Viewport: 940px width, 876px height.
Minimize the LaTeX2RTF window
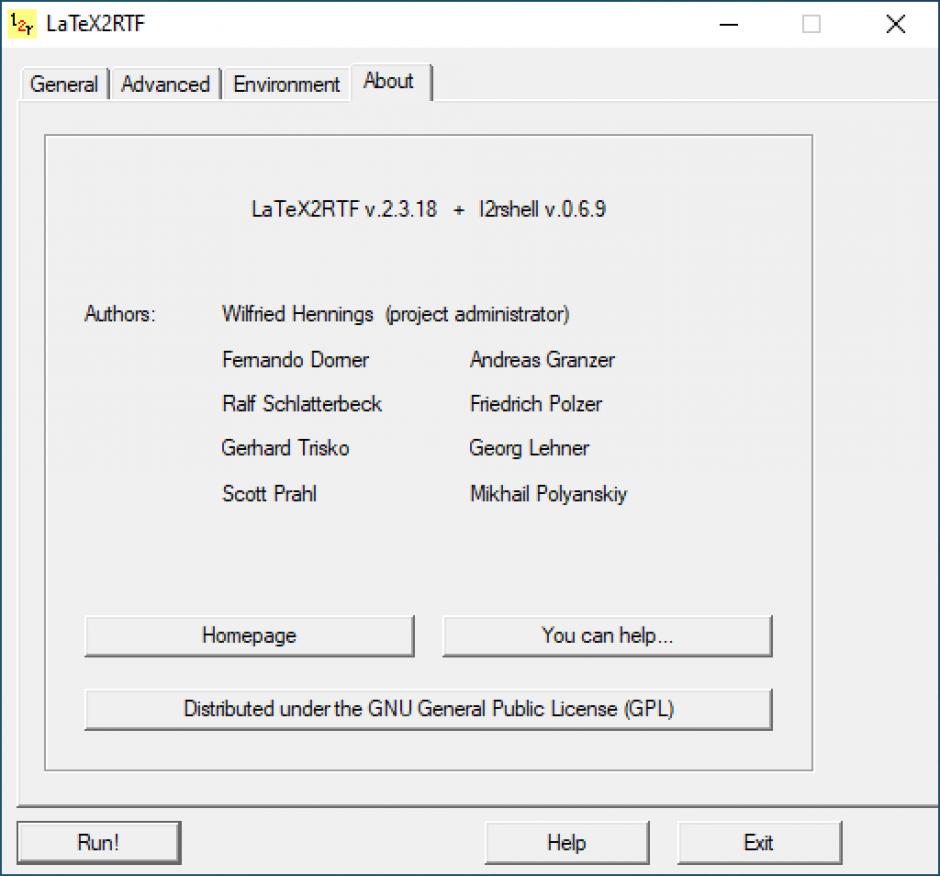tap(728, 25)
